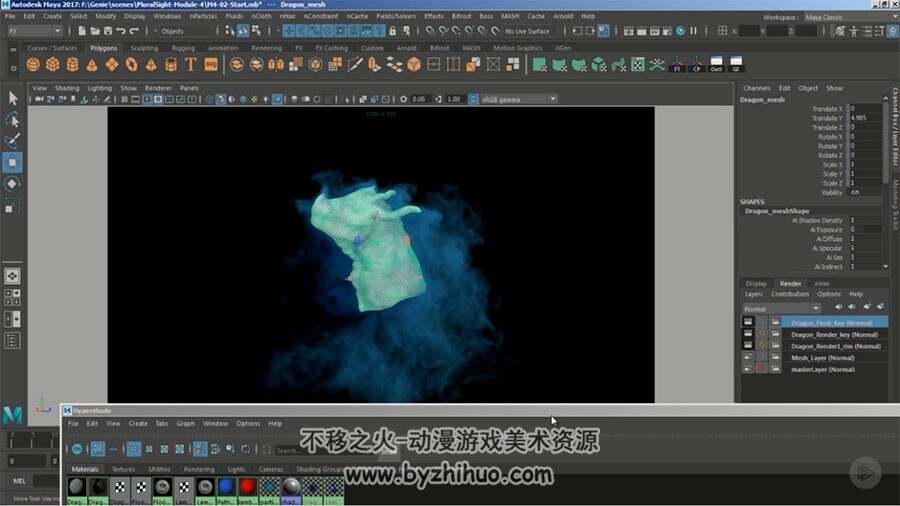Toggle renderable flag of masterLayer

(748, 369)
